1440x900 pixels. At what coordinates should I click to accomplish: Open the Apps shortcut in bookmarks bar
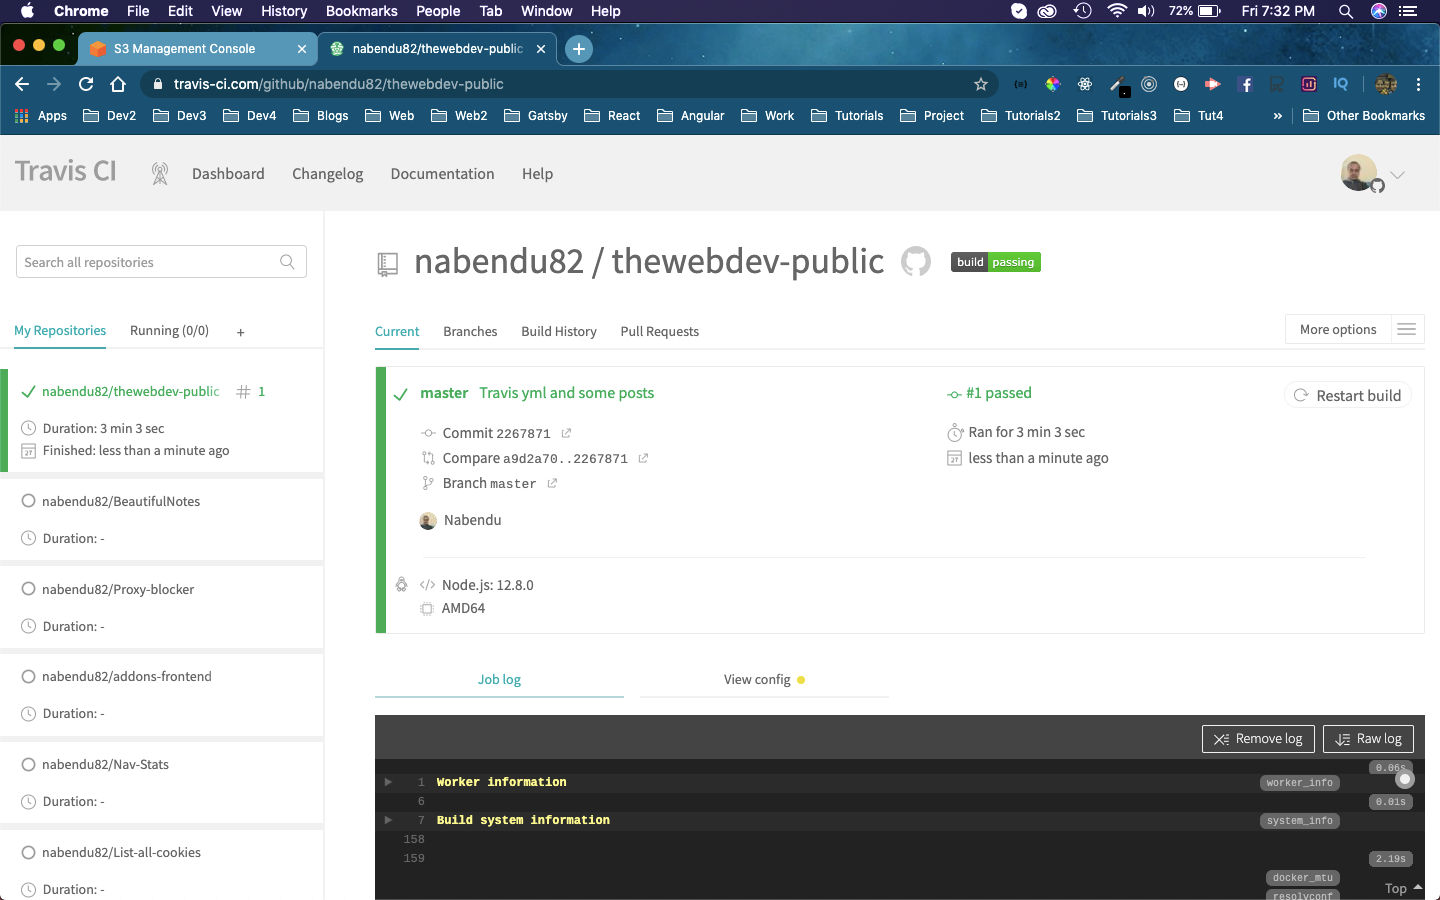pos(41,116)
